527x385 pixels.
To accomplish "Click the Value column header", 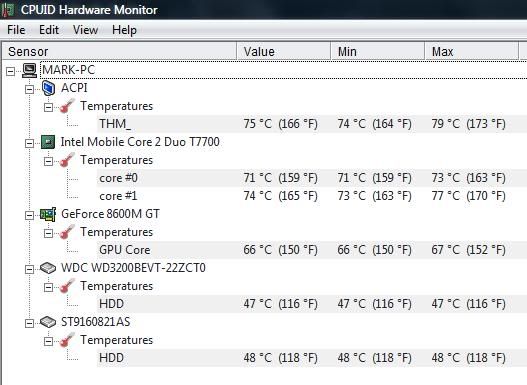I will click(284, 51).
